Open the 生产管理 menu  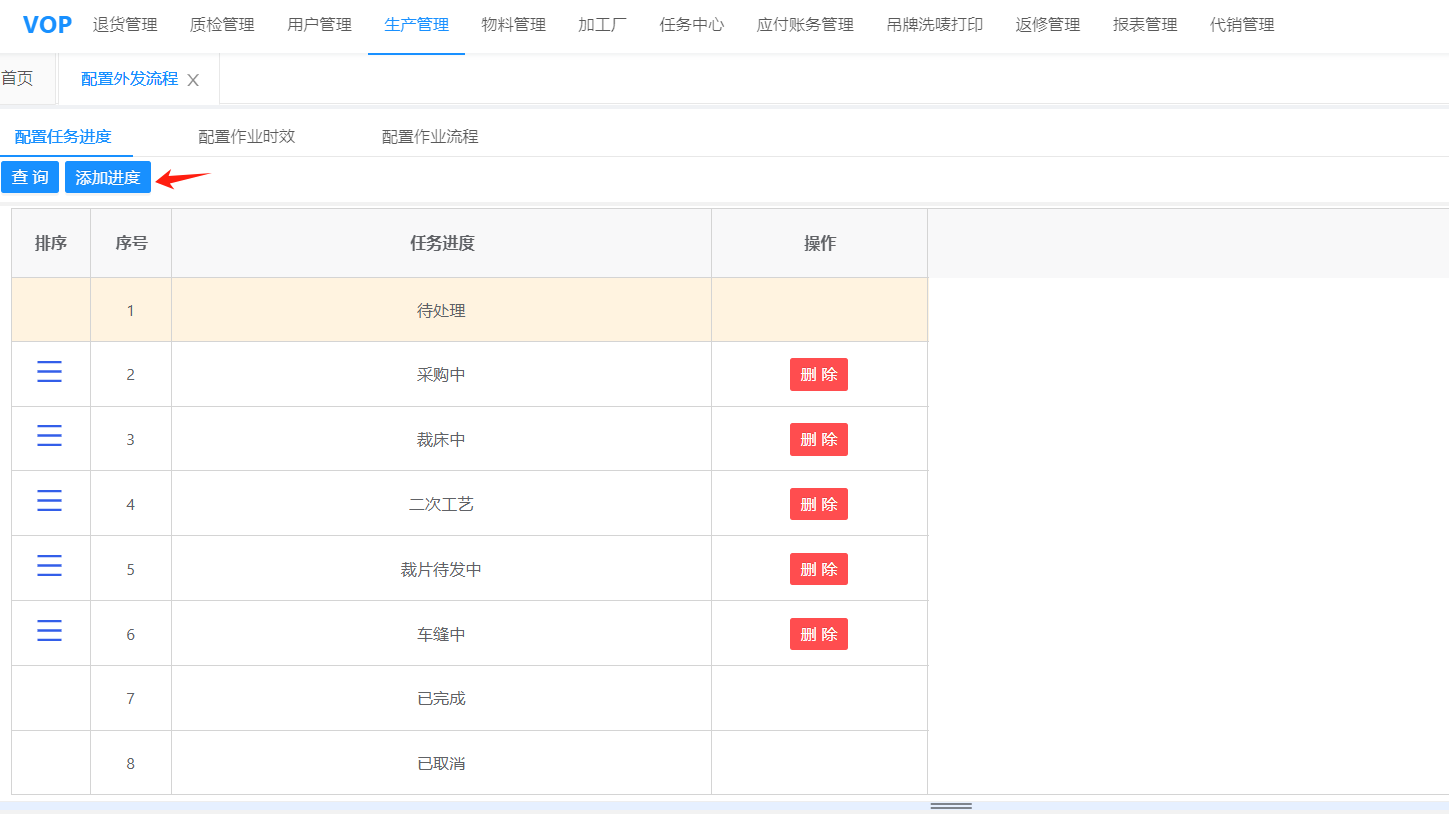[x=416, y=25]
